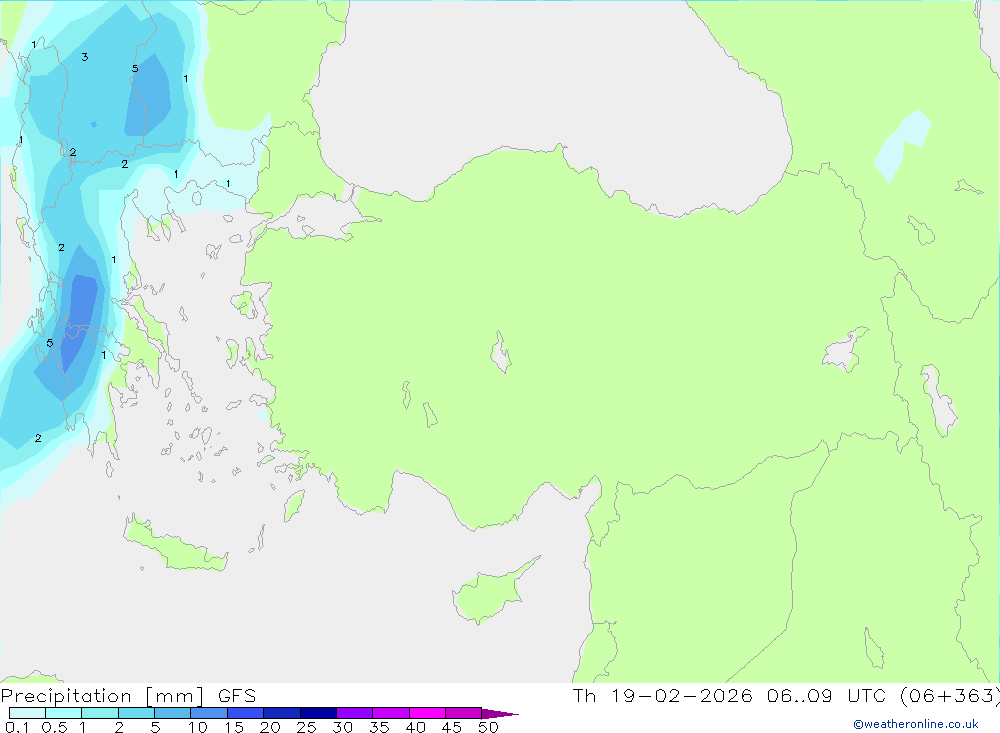Viewport: 1000px width, 733px height.
Task: Click the legend value label '40'
Action: pyautogui.click(x=415, y=727)
